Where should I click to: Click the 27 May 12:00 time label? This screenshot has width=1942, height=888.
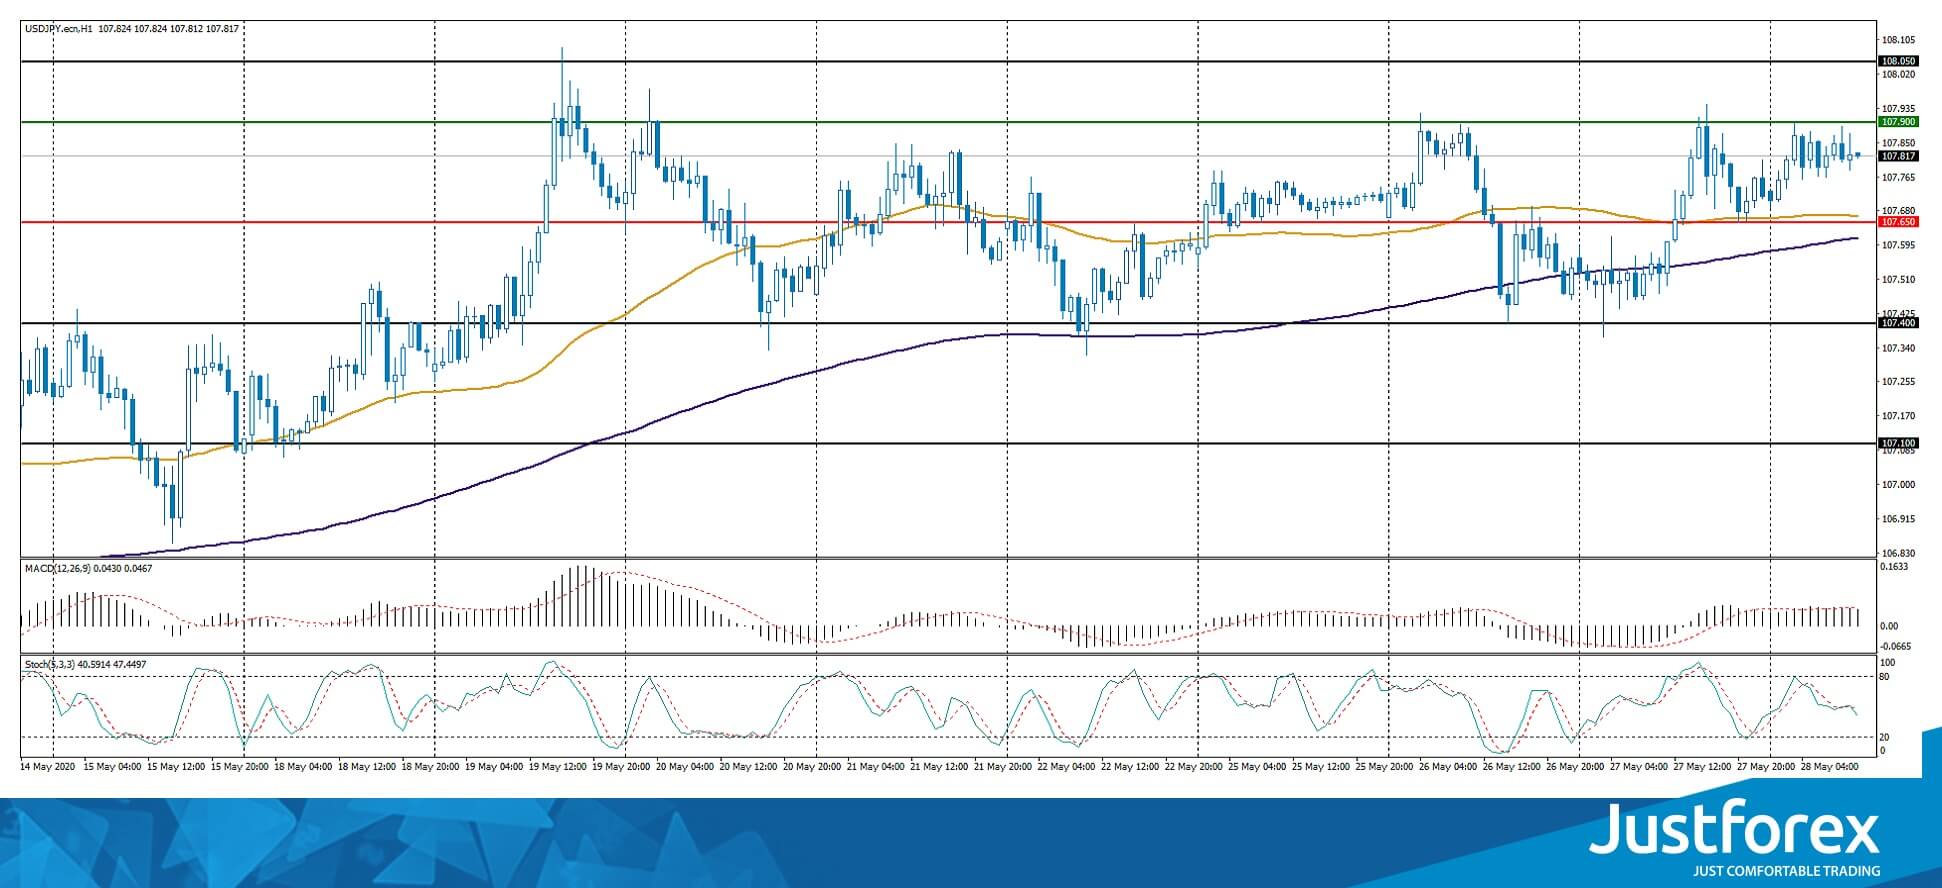pos(1703,766)
